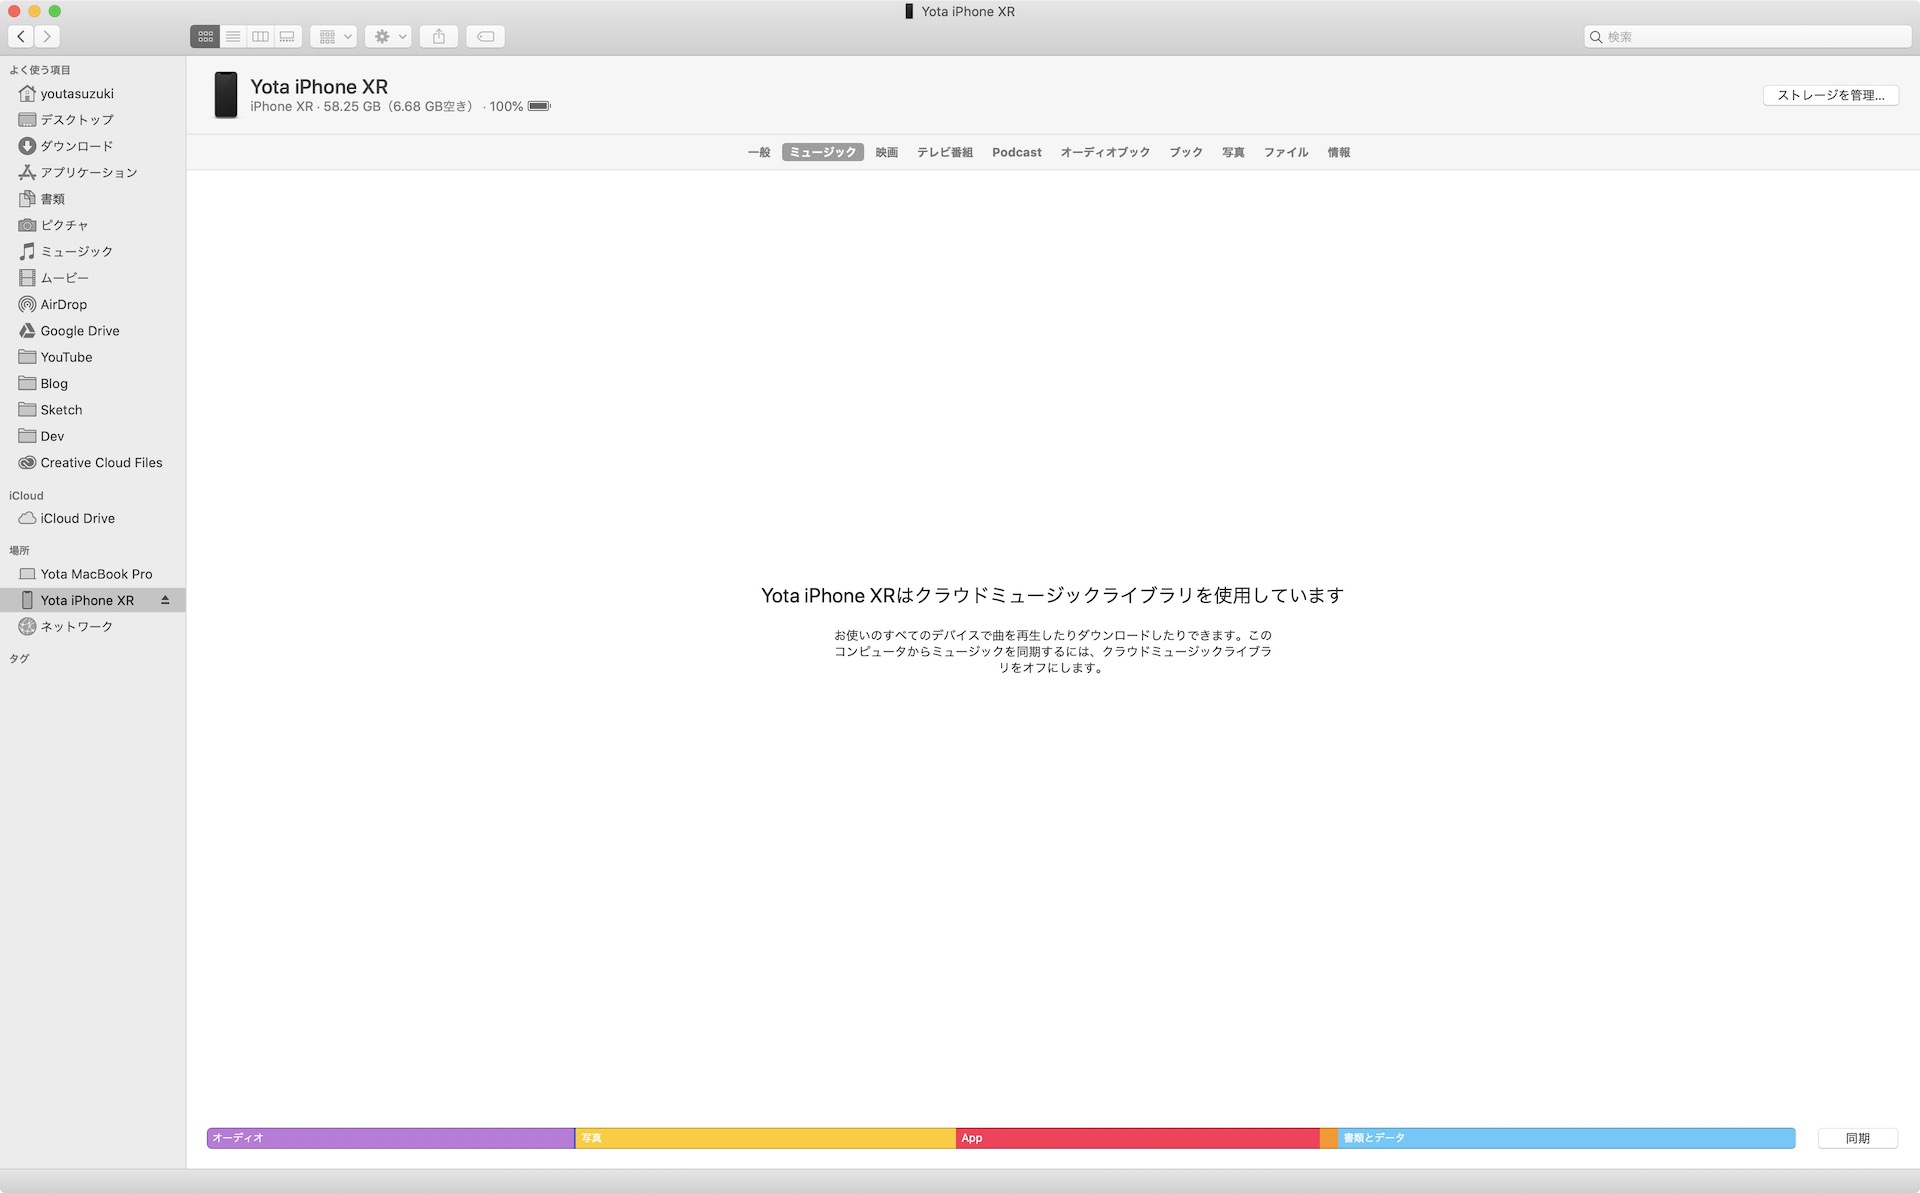
Task: Click the ファイル tab
Action: tap(1285, 151)
